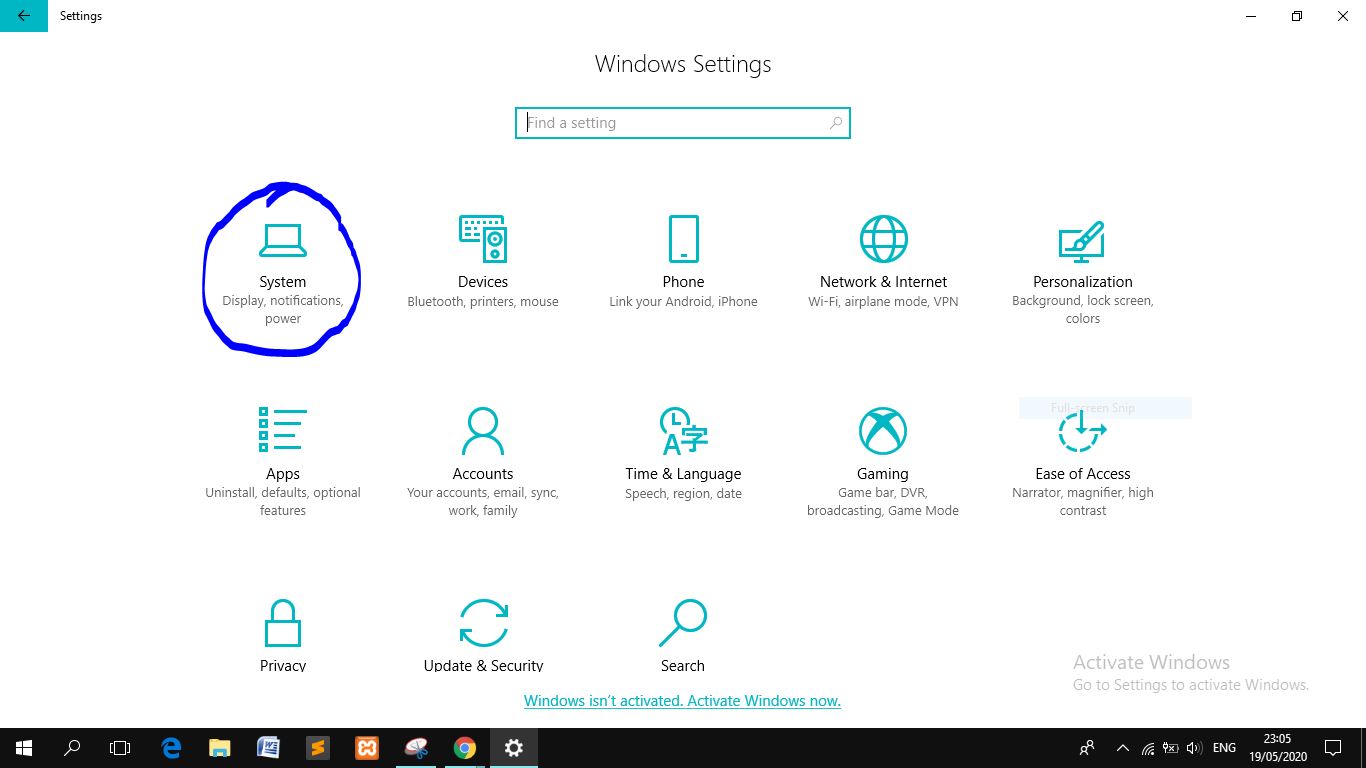Click the Time & Language label

(x=683, y=474)
